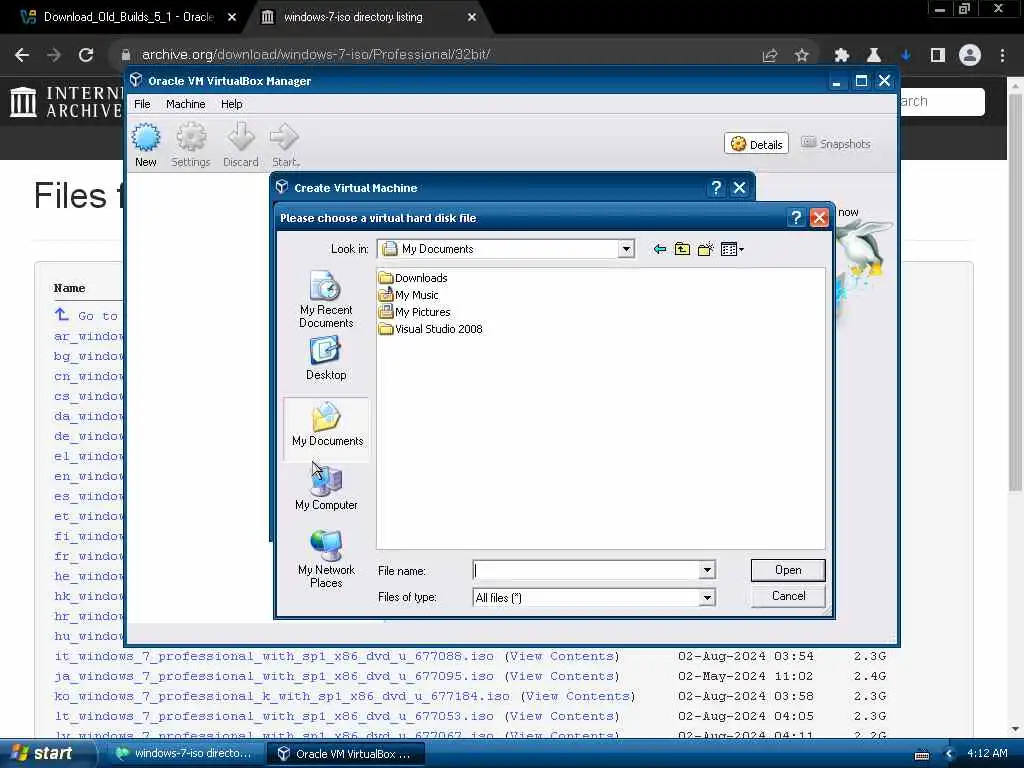
Task: Expand the File name dropdown arrow
Action: coord(707,570)
